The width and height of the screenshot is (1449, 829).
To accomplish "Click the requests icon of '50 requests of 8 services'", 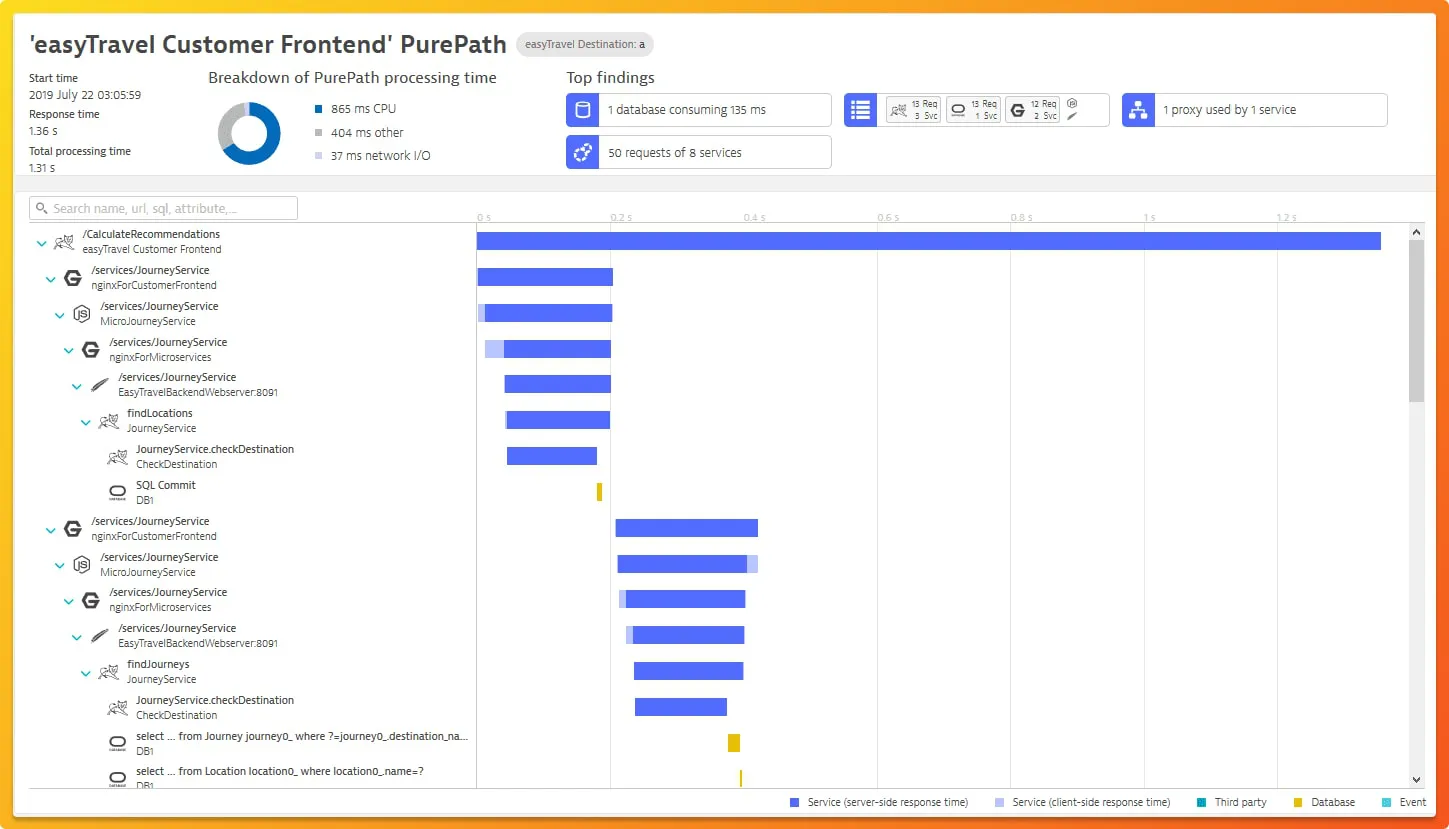I will [583, 152].
